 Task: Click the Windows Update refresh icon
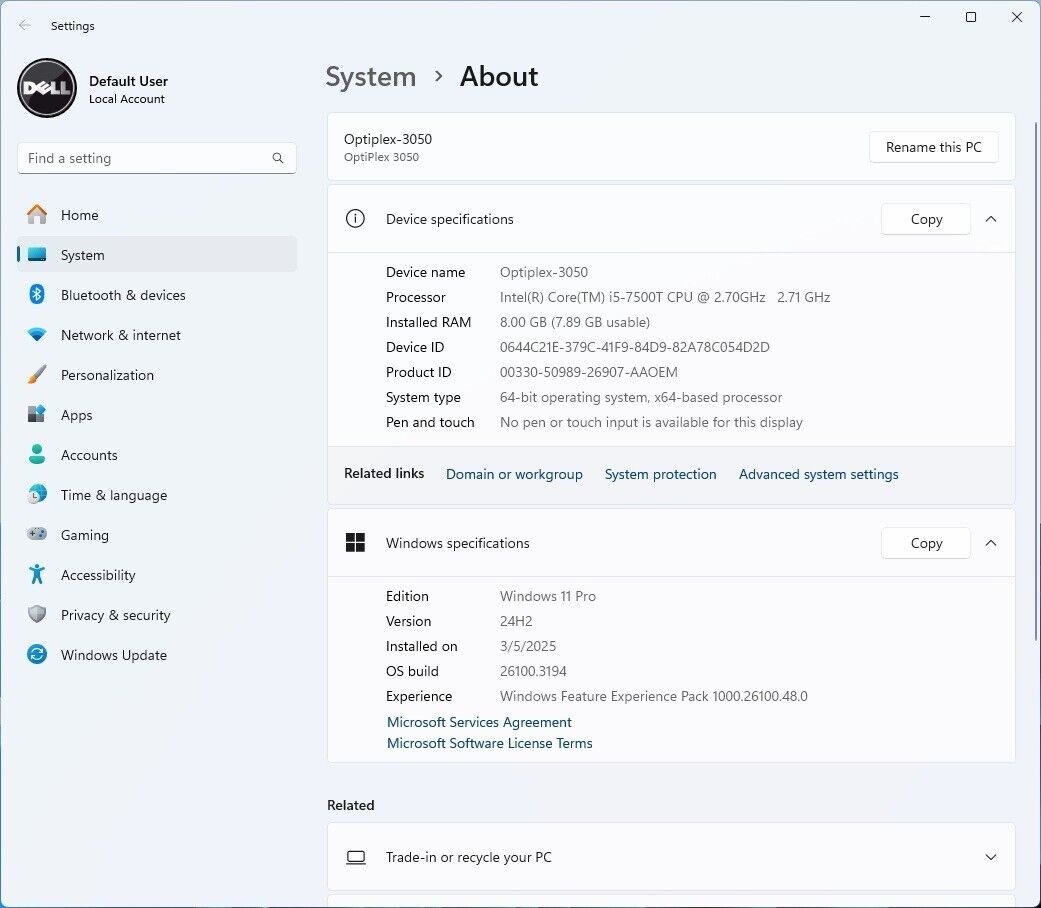(37, 654)
